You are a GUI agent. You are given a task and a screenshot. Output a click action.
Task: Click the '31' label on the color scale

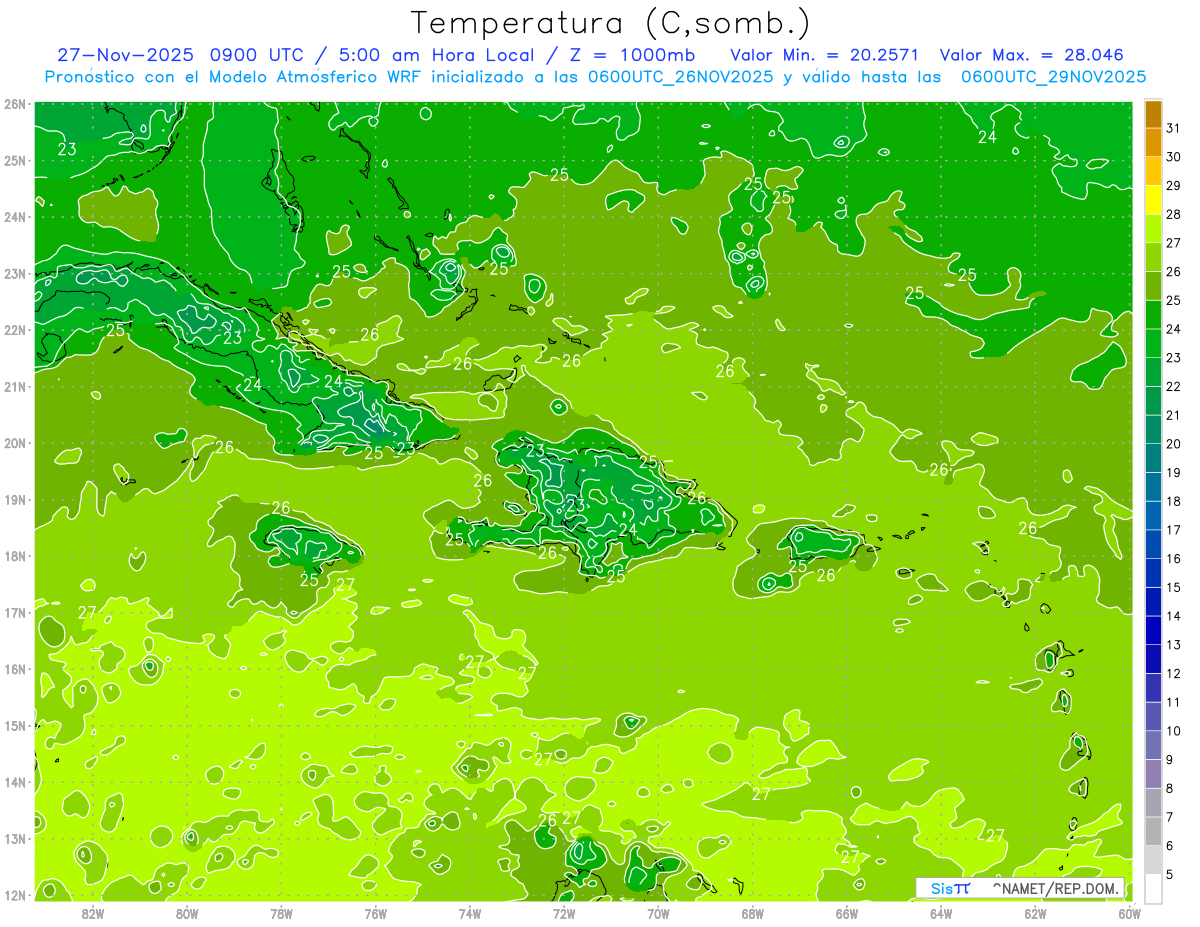[1173, 129]
